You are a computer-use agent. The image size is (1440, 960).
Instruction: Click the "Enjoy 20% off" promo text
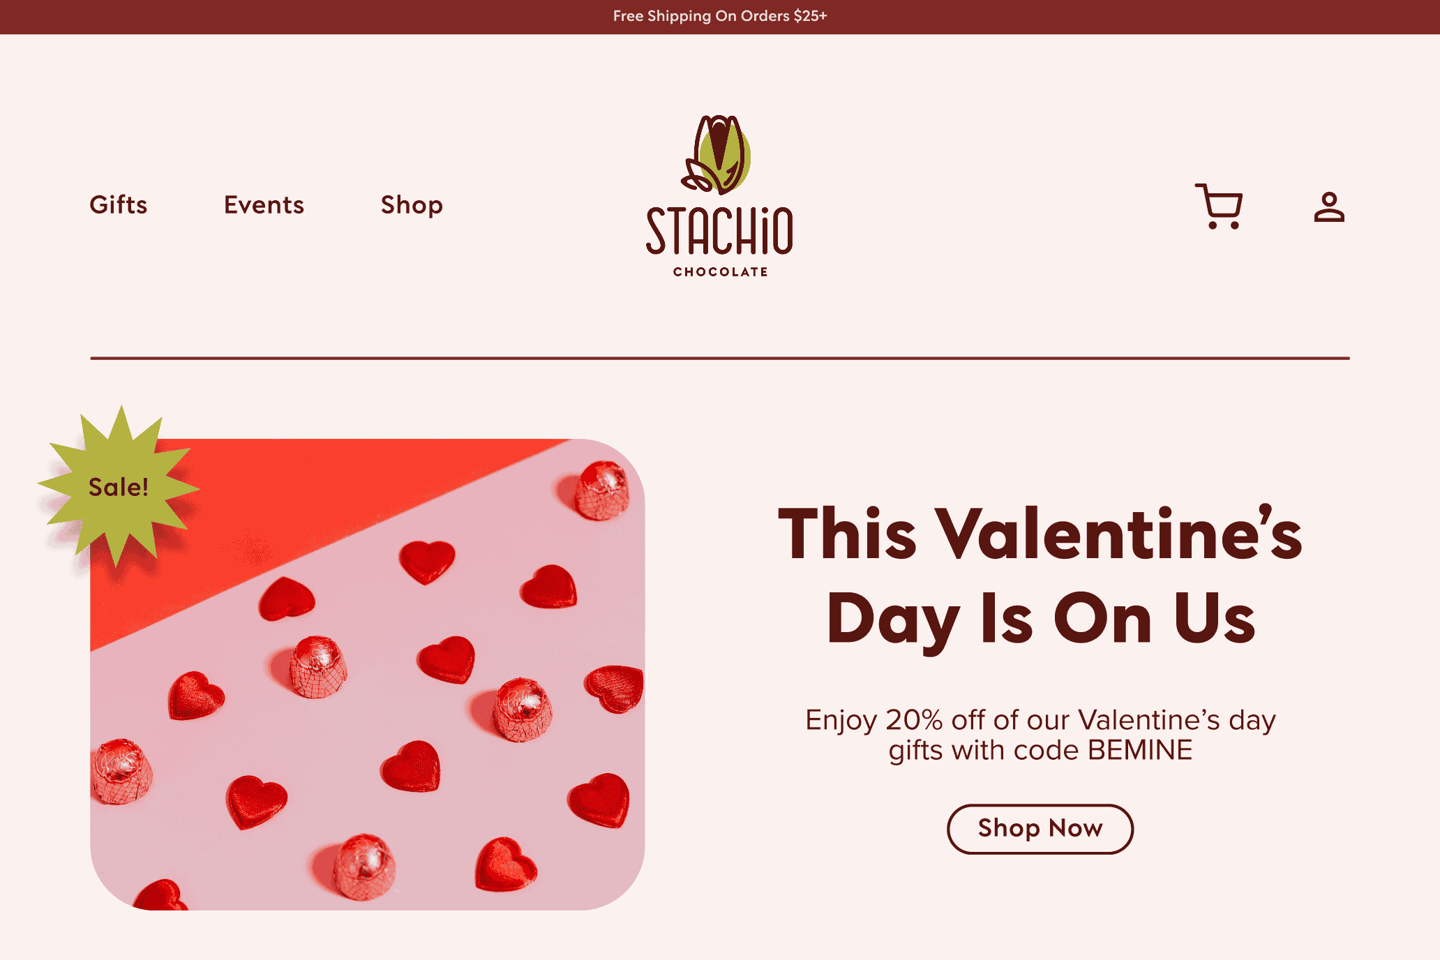1040,720
